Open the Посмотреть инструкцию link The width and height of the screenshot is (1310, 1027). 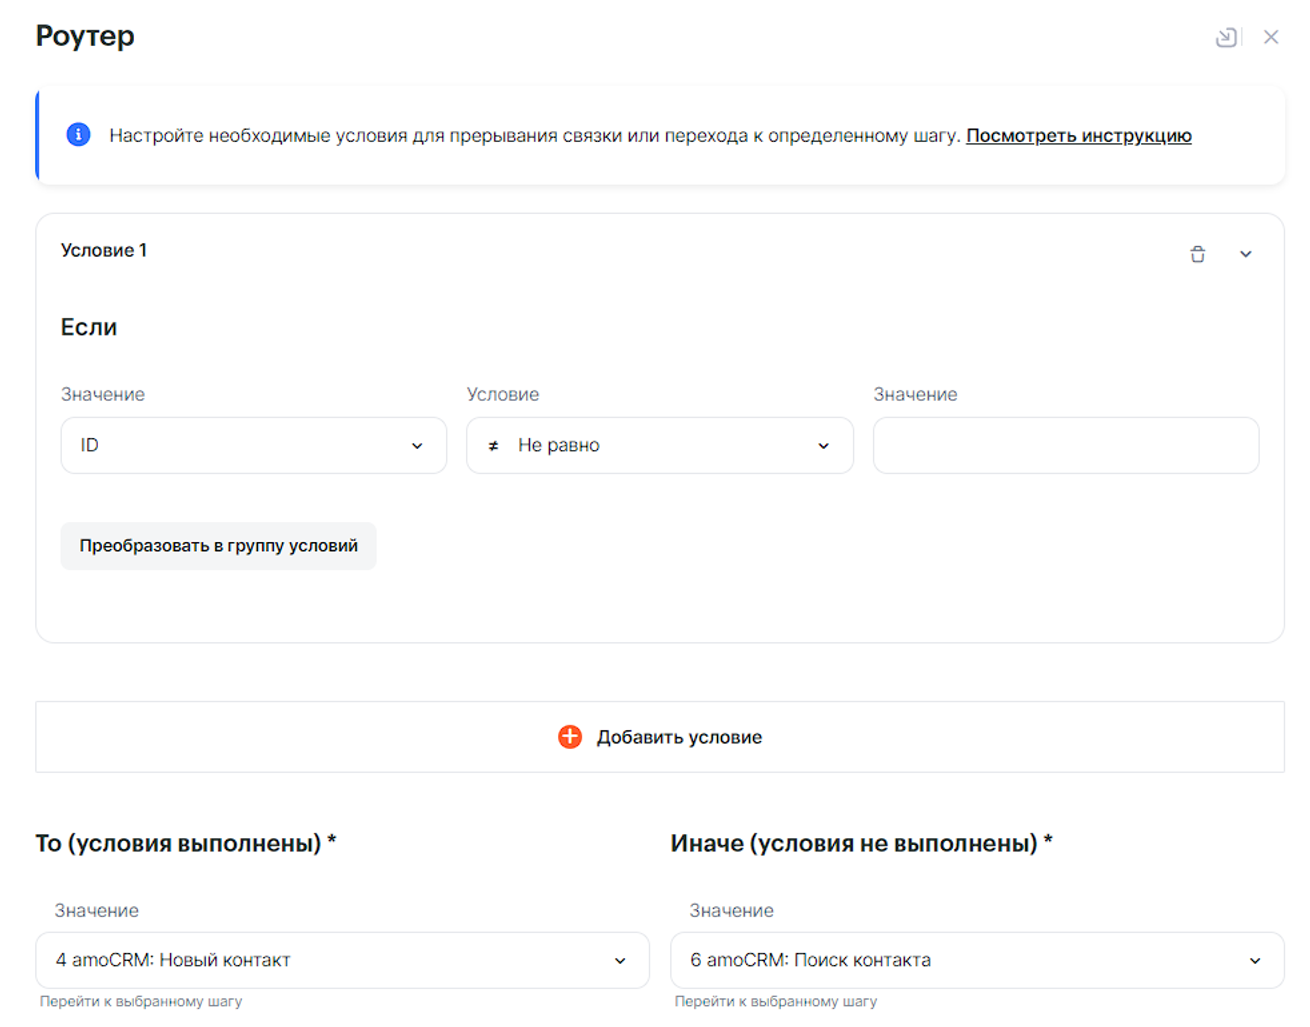tap(1078, 136)
